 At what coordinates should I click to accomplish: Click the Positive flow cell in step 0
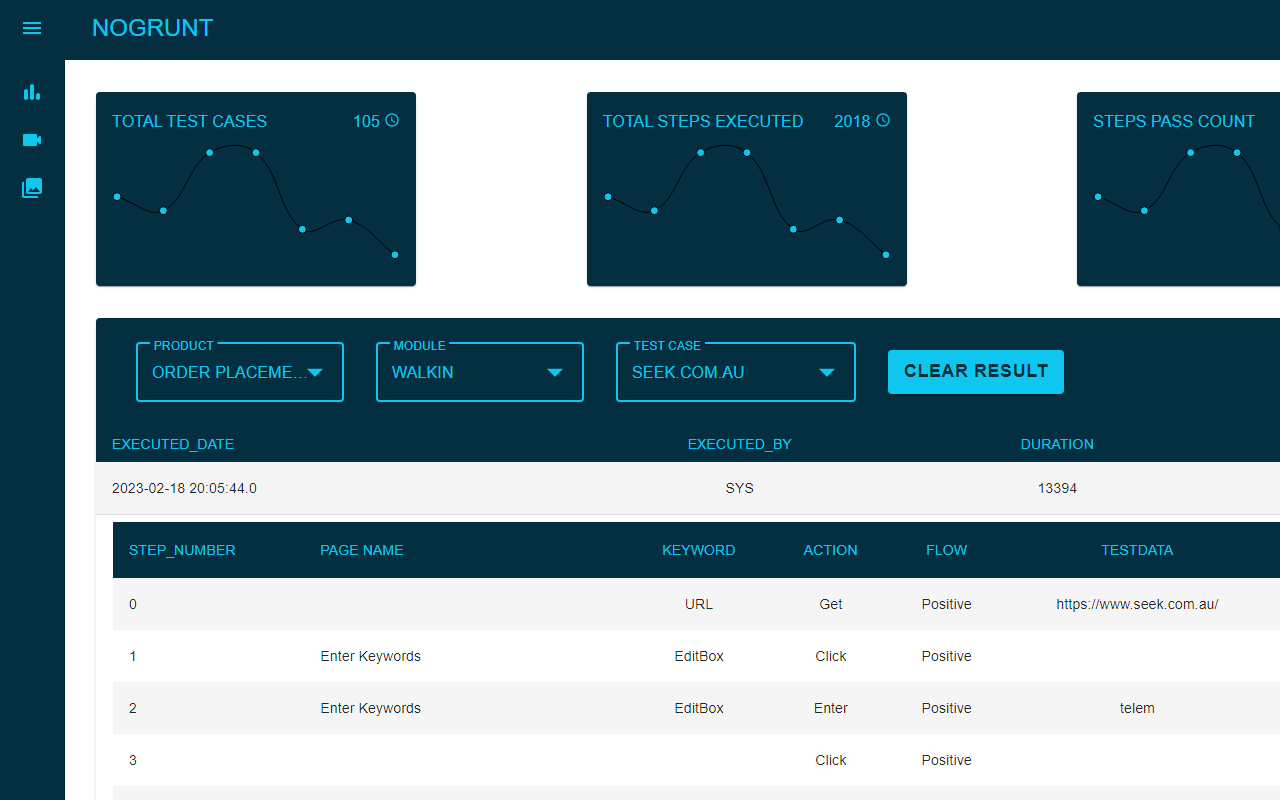point(947,604)
